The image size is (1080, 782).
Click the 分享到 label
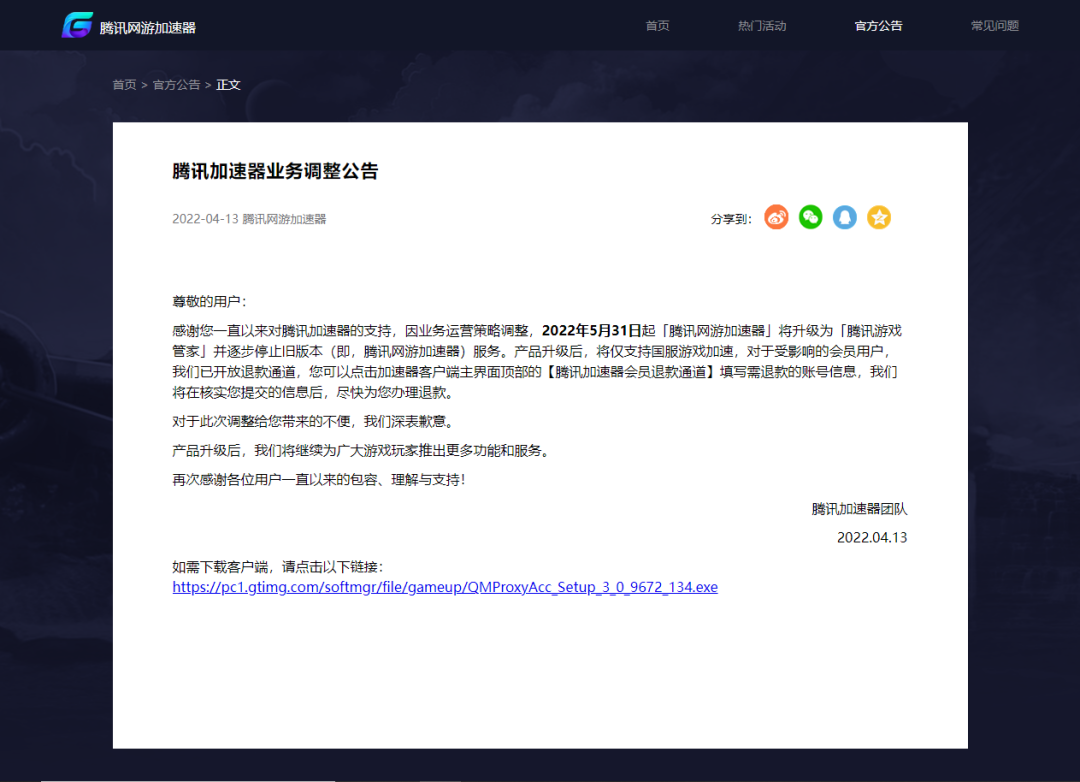[x=731, y=219]
